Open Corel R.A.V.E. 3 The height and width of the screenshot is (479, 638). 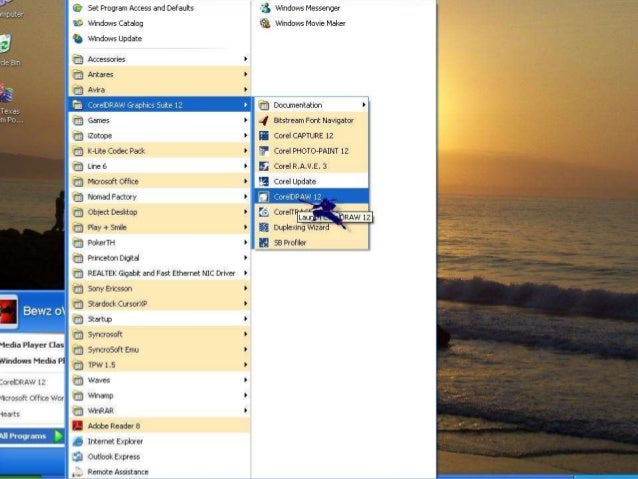(x=312, y=166)
